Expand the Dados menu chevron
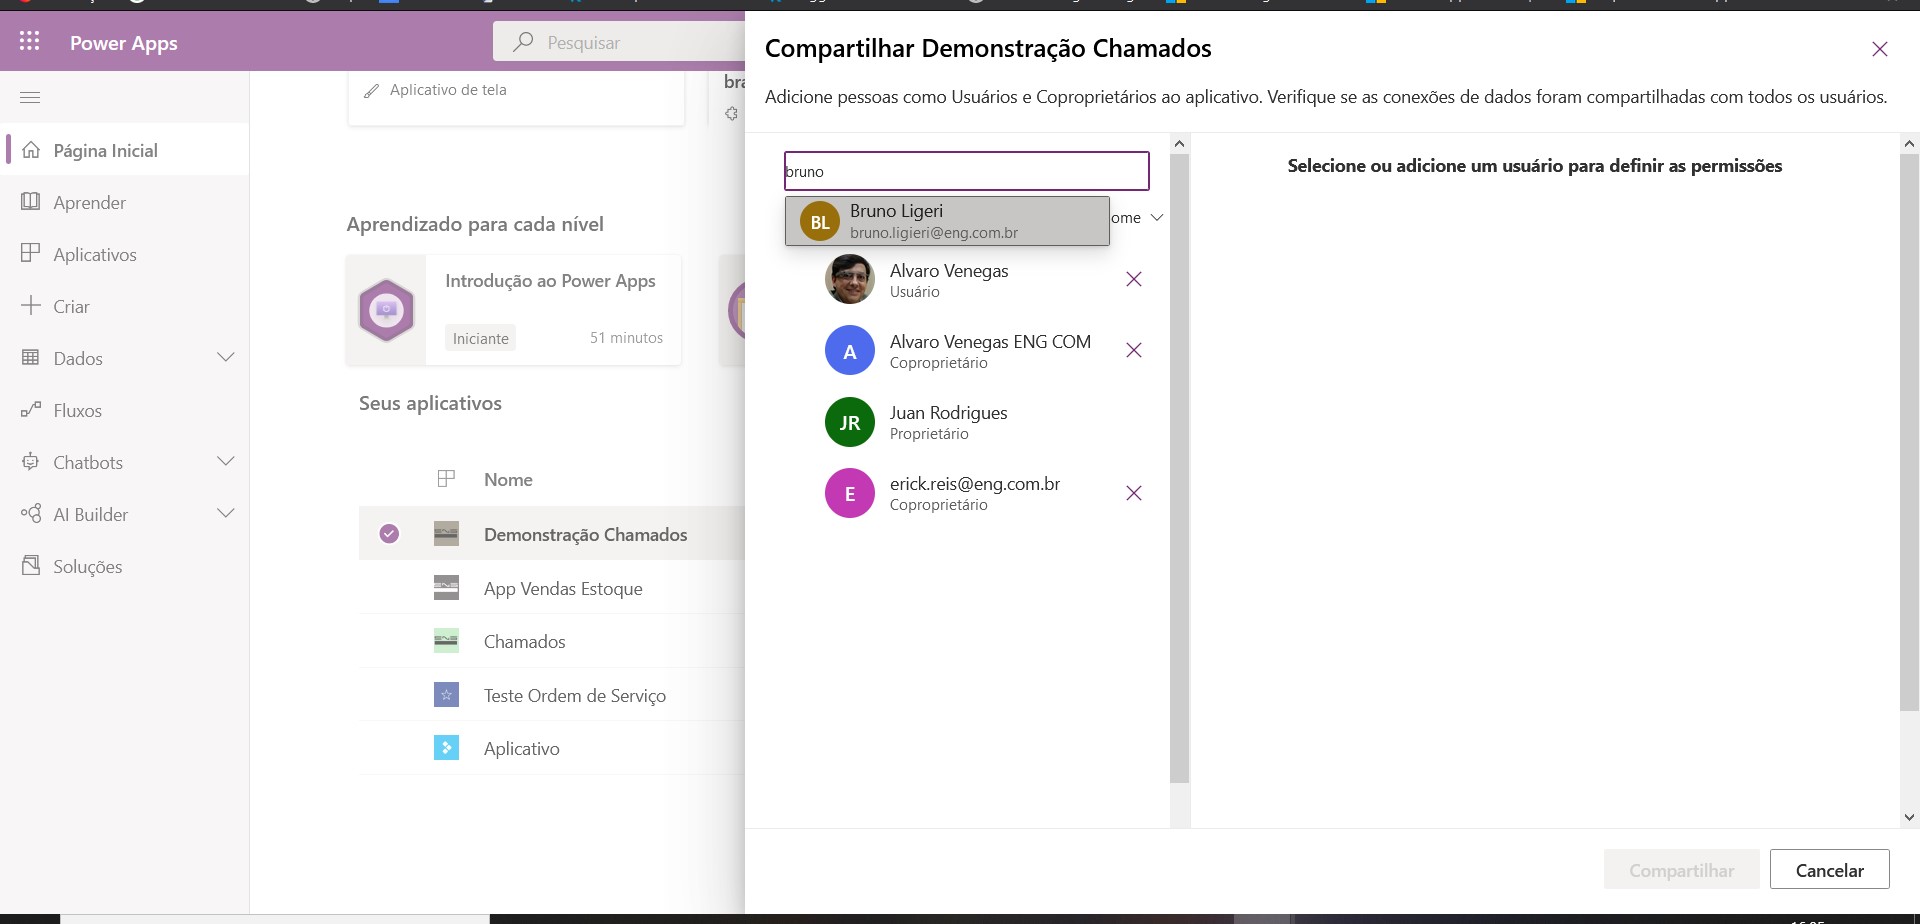Screen dimensions: 1920x924 pyautogui.click(x=226, y=357)
